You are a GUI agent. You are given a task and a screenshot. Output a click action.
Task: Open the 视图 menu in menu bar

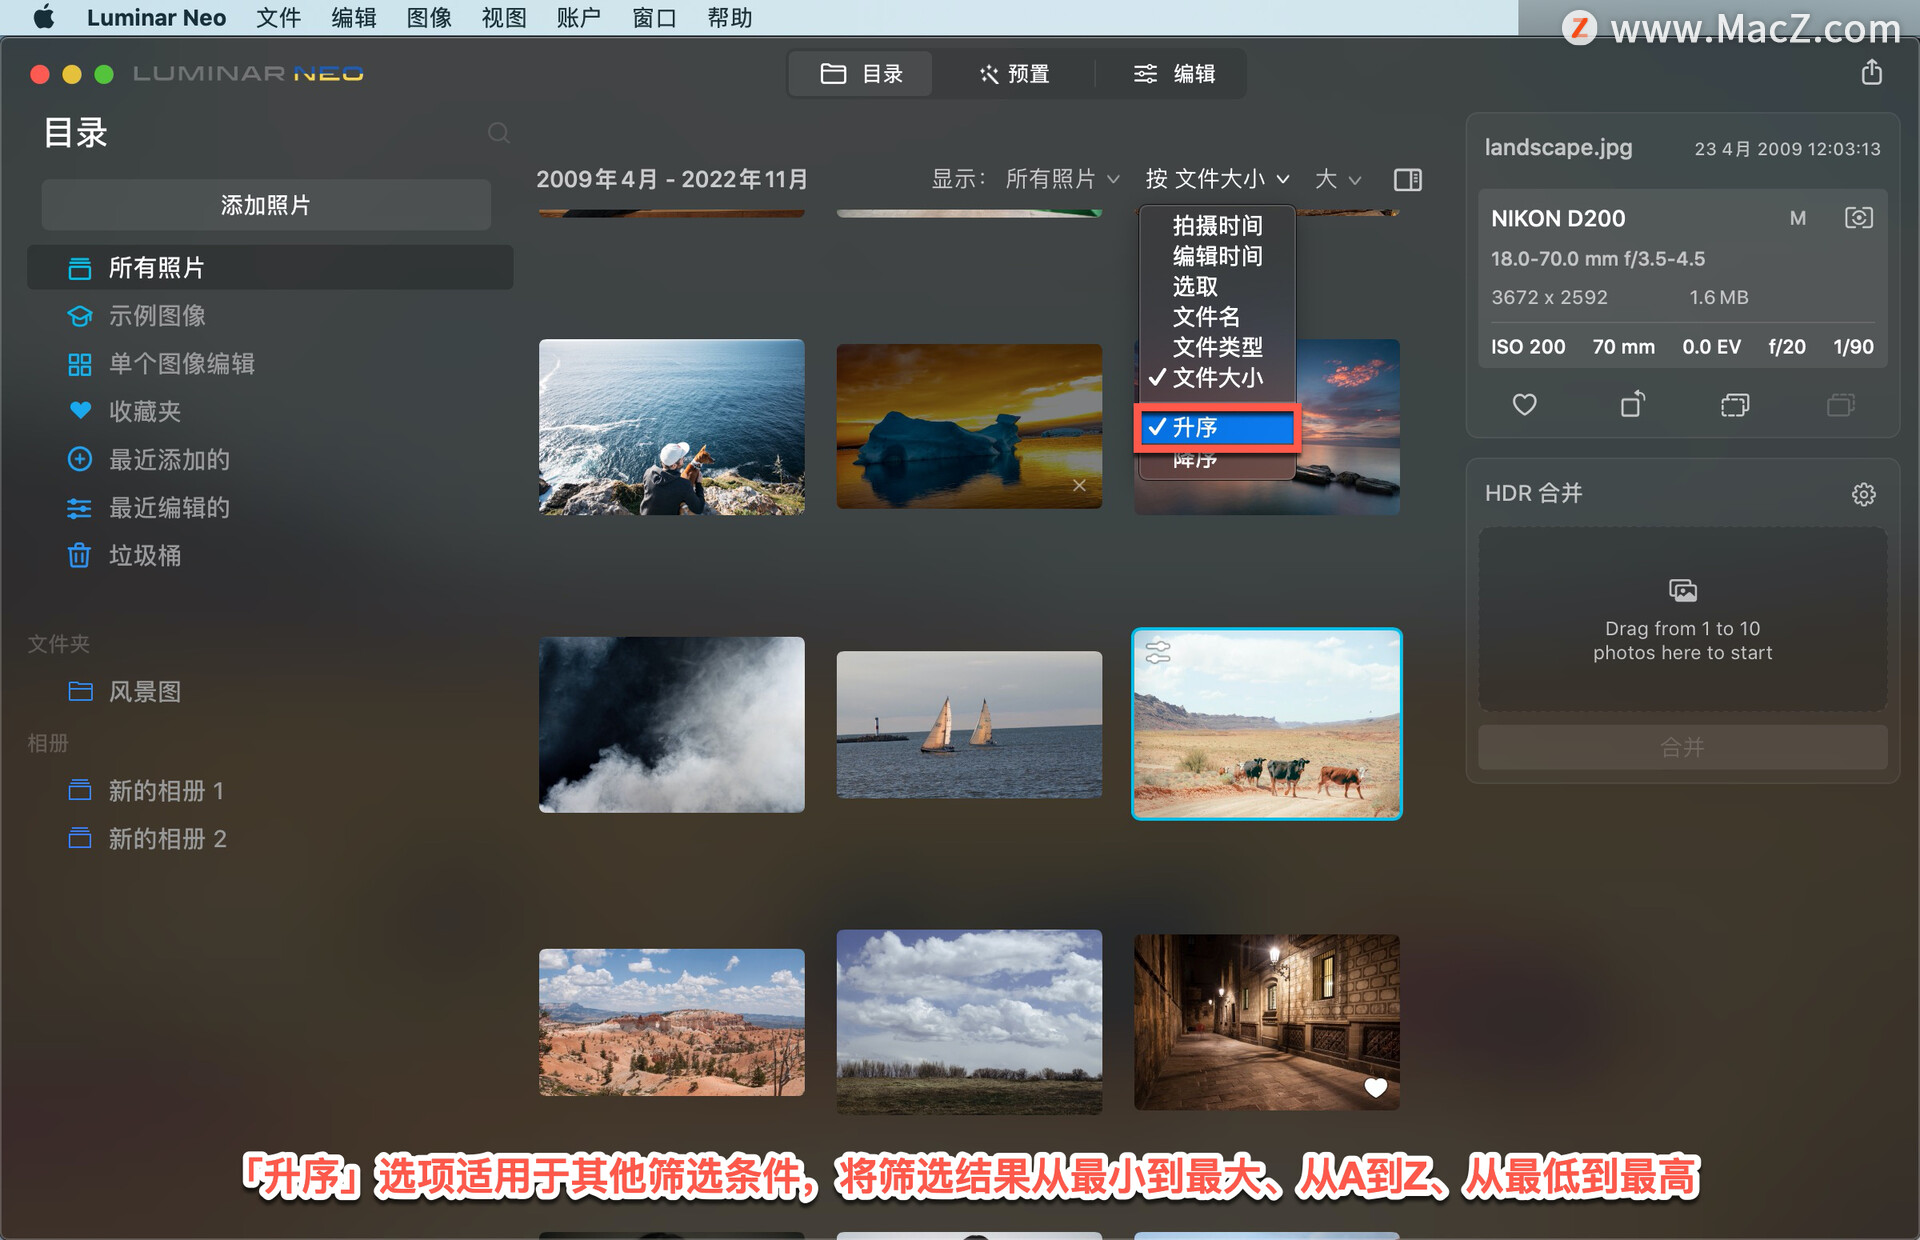click(x=504, y=18)
